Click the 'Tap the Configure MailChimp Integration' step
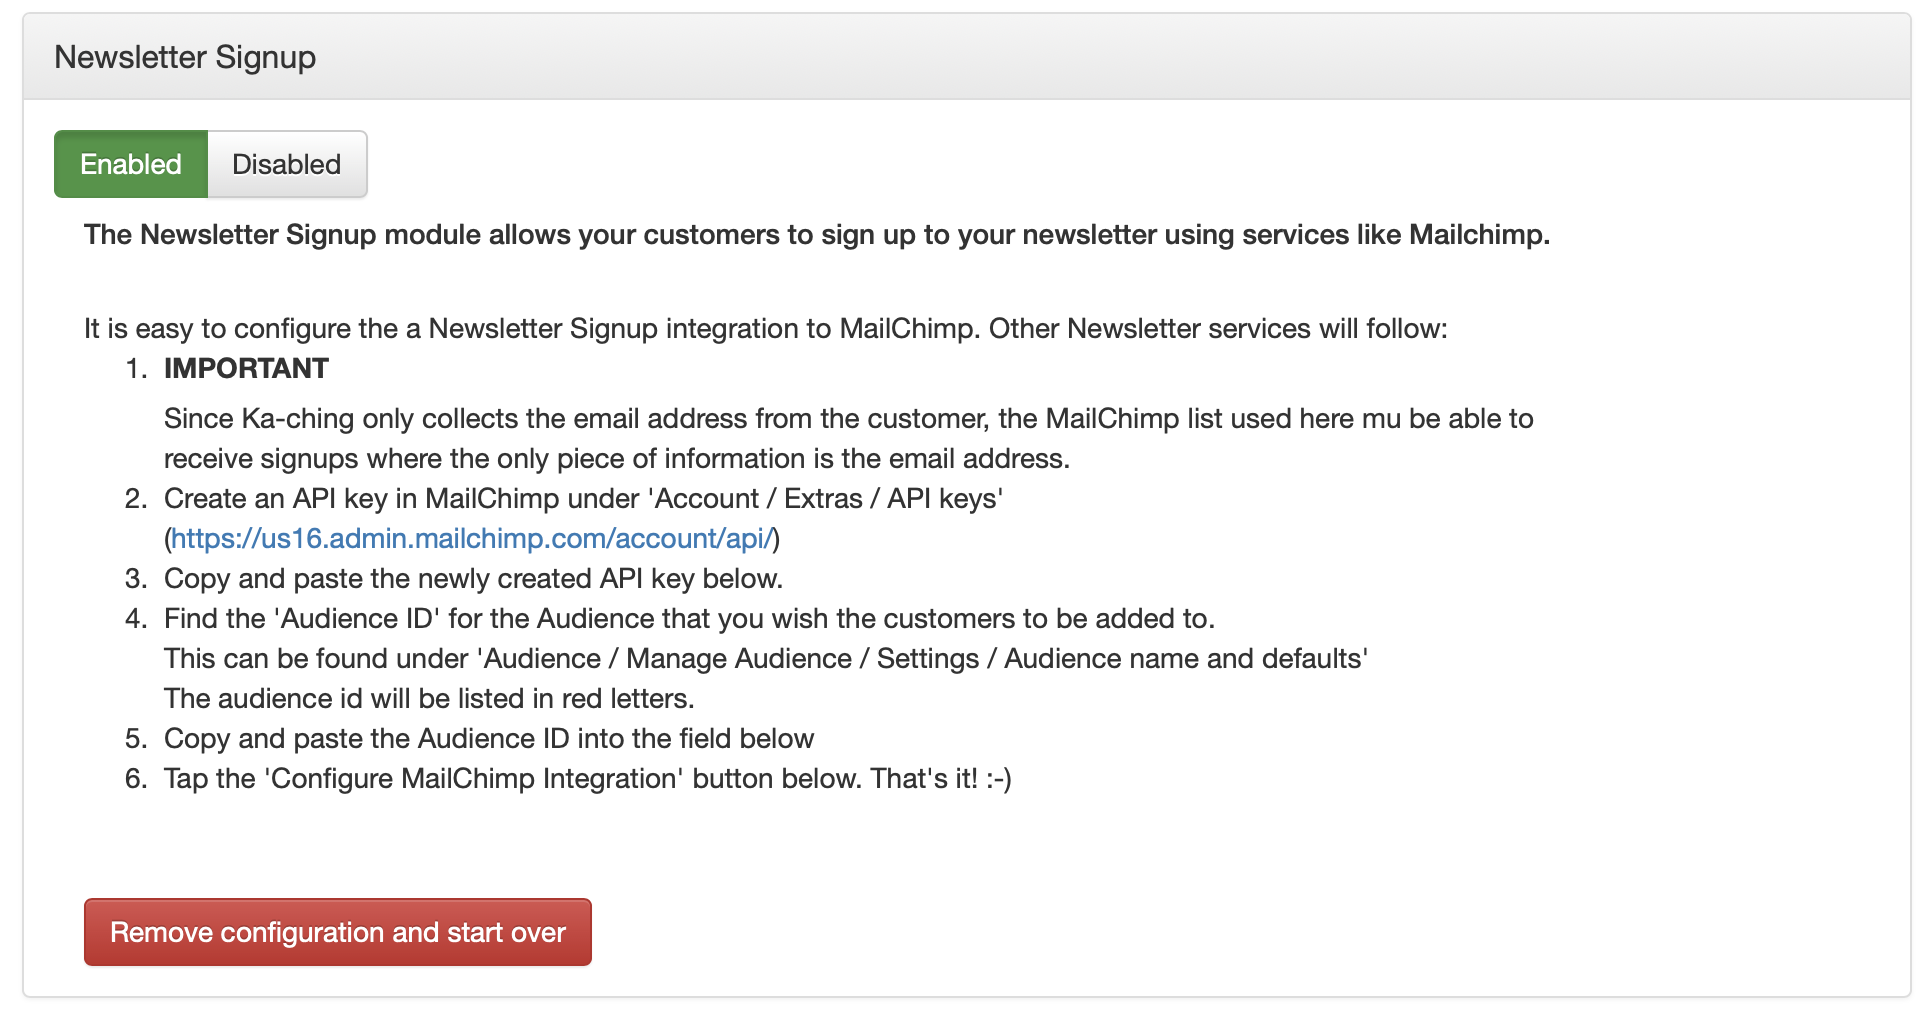The image size is (1930, 1016). [588, 778]
